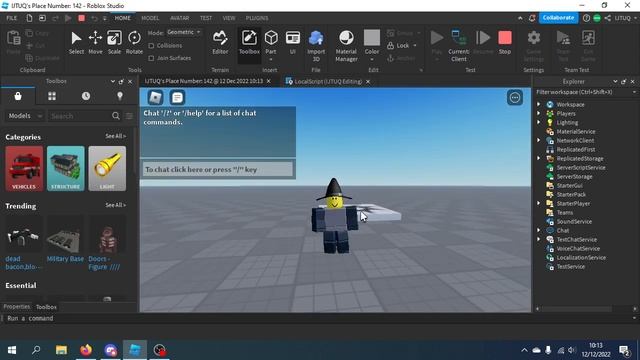Viewport: 640px width, 360px height.
Task: Expand the StarterPlayer node
Action: pos(539,203)
